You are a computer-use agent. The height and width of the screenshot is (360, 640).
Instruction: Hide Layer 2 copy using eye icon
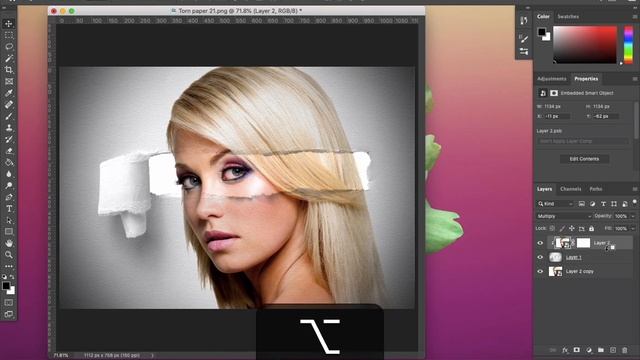coord(540,271)
